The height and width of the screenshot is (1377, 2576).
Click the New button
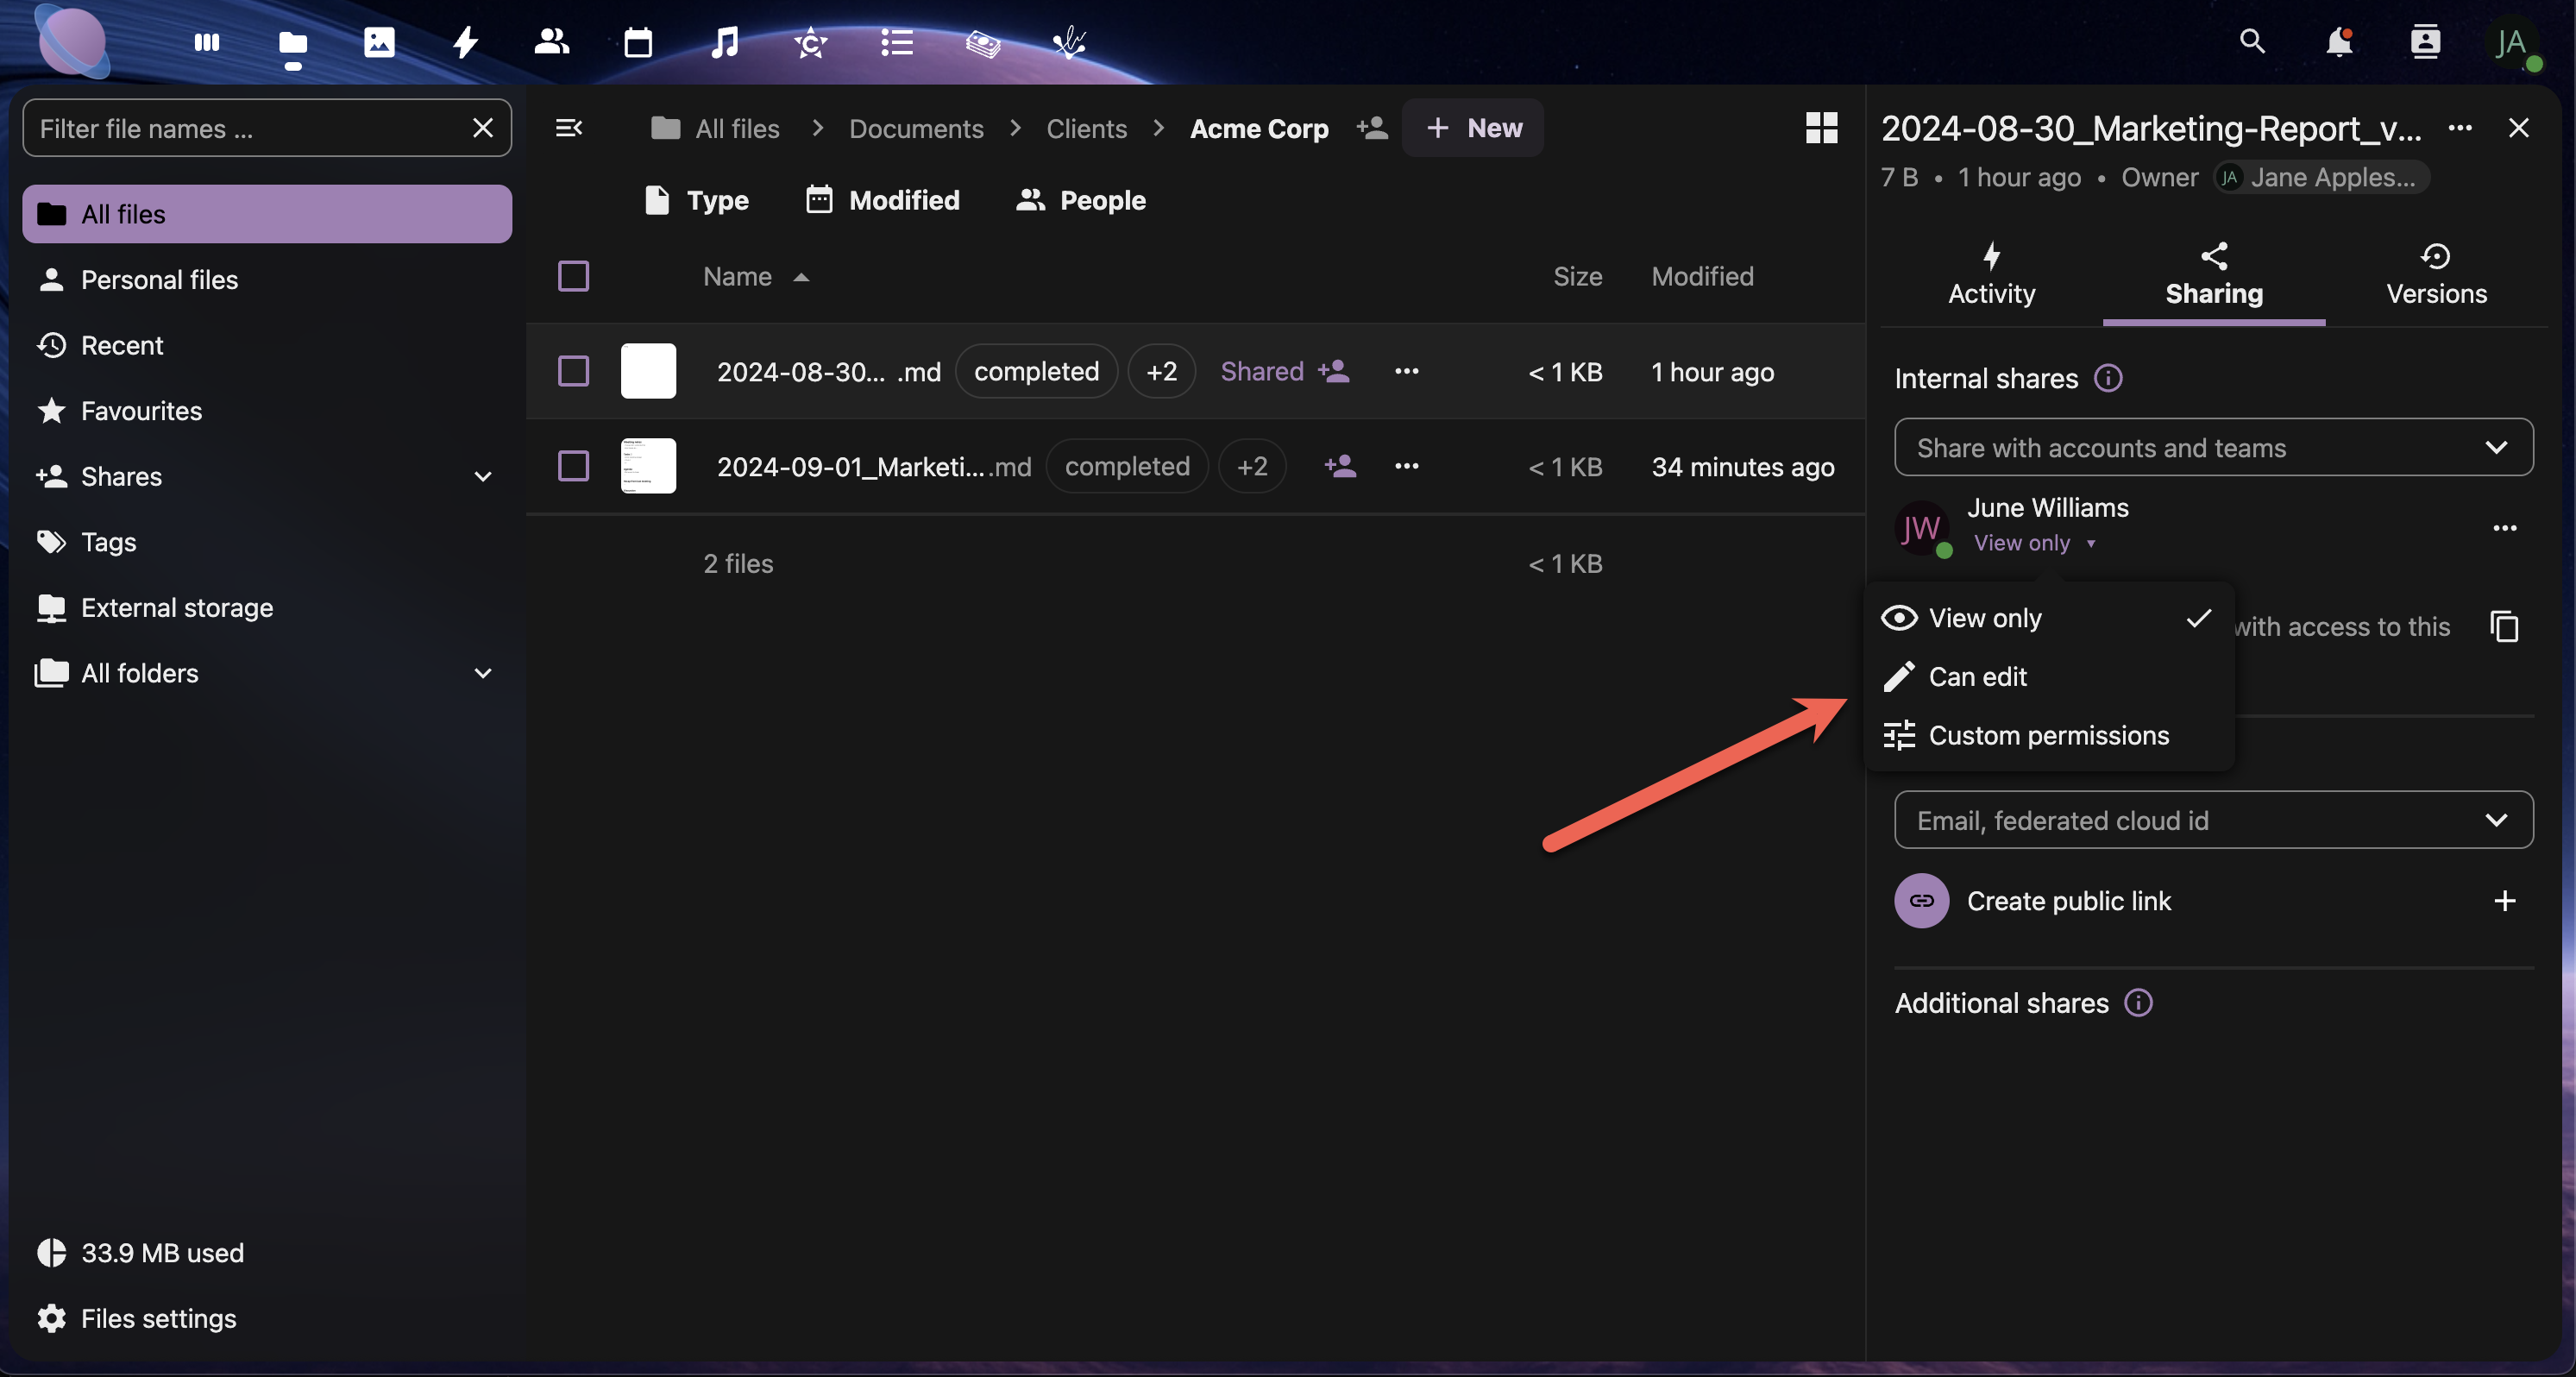pyautogui.click(x=1473, y=128)
